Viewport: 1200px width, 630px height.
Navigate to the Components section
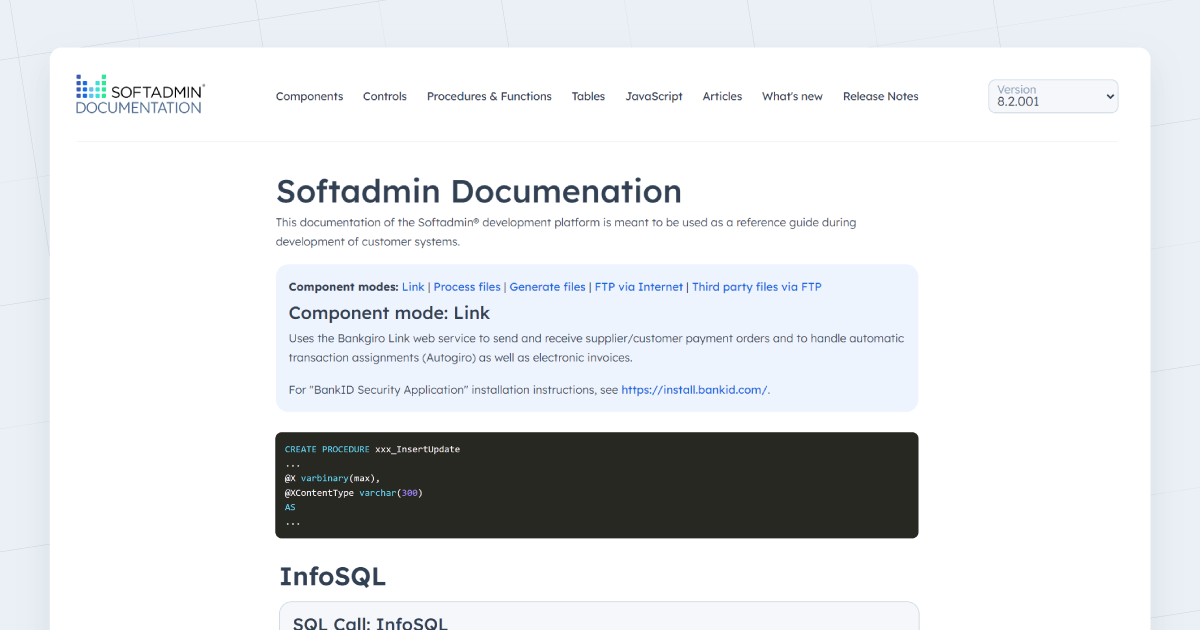tap(309, 96)
